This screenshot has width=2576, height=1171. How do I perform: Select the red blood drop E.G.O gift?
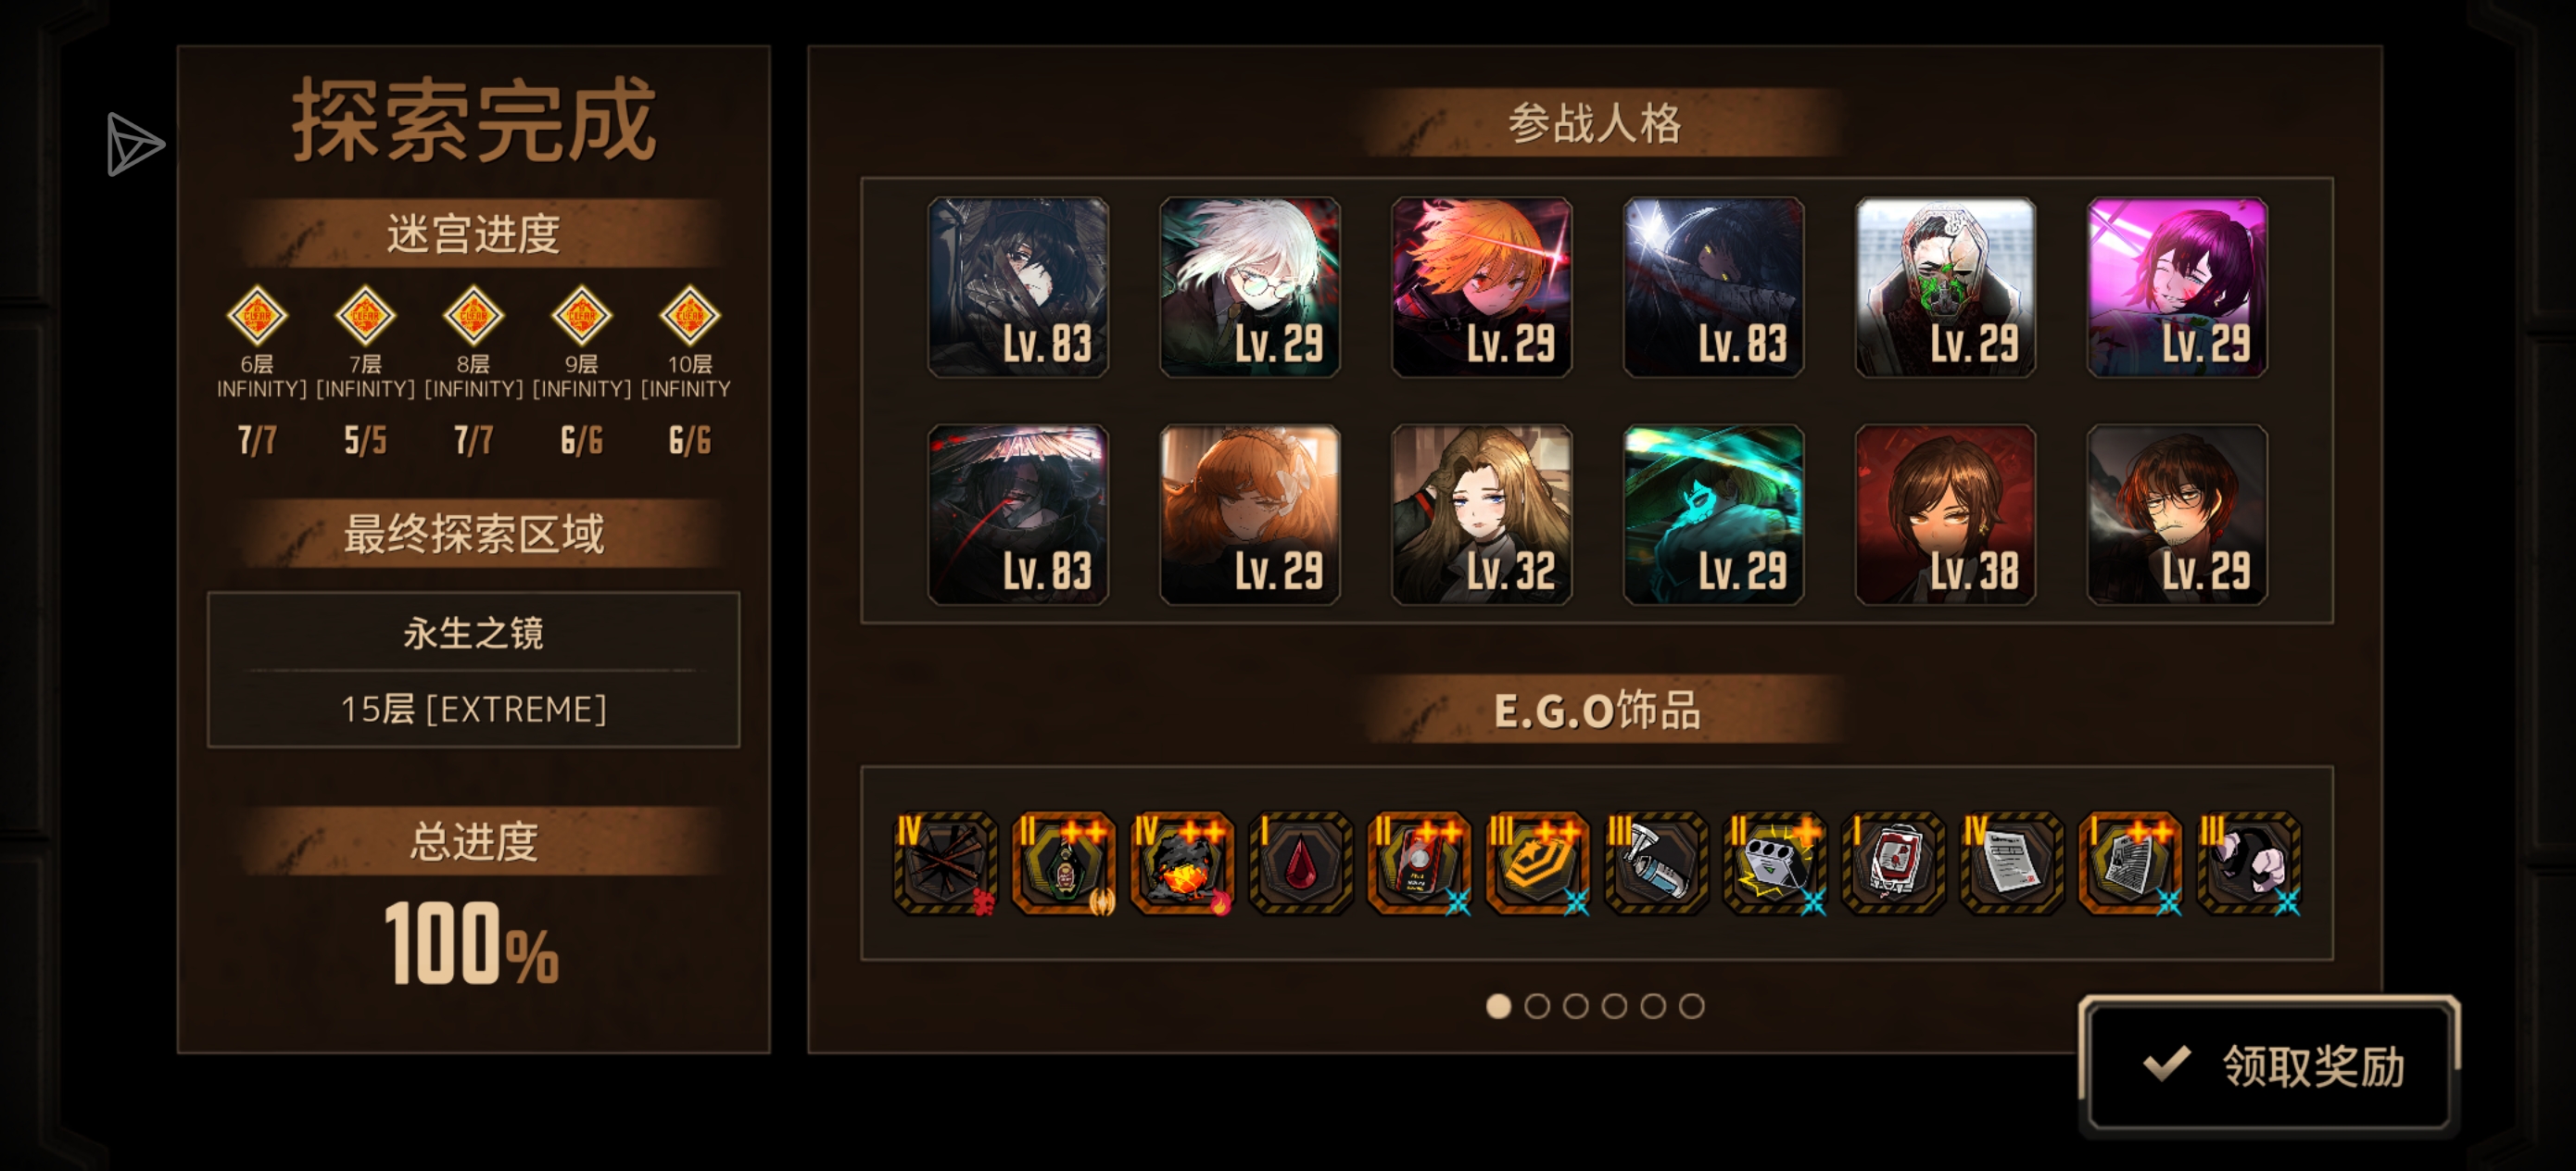[1300, 862]
